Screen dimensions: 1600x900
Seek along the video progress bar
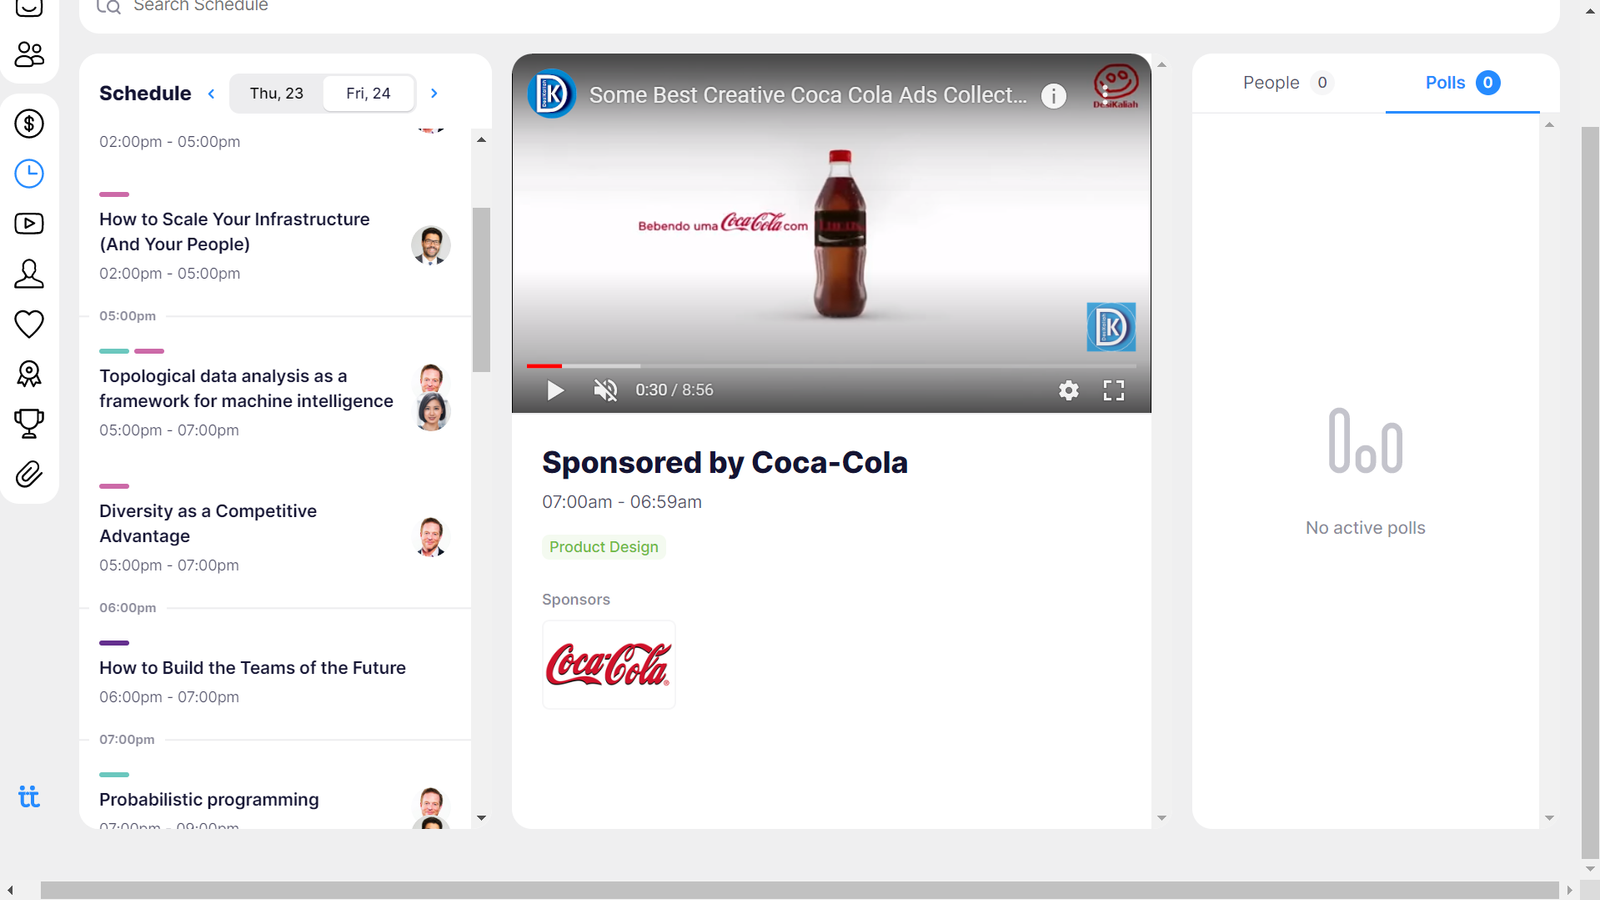point(831,366)
